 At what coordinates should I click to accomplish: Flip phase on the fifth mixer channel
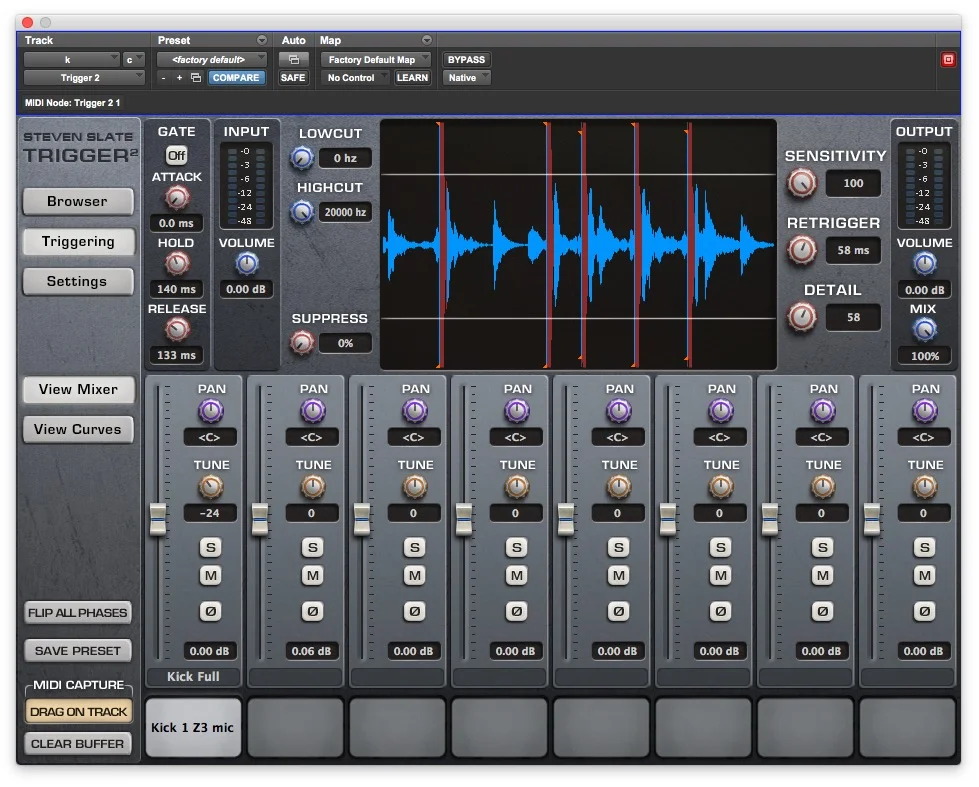619,611
